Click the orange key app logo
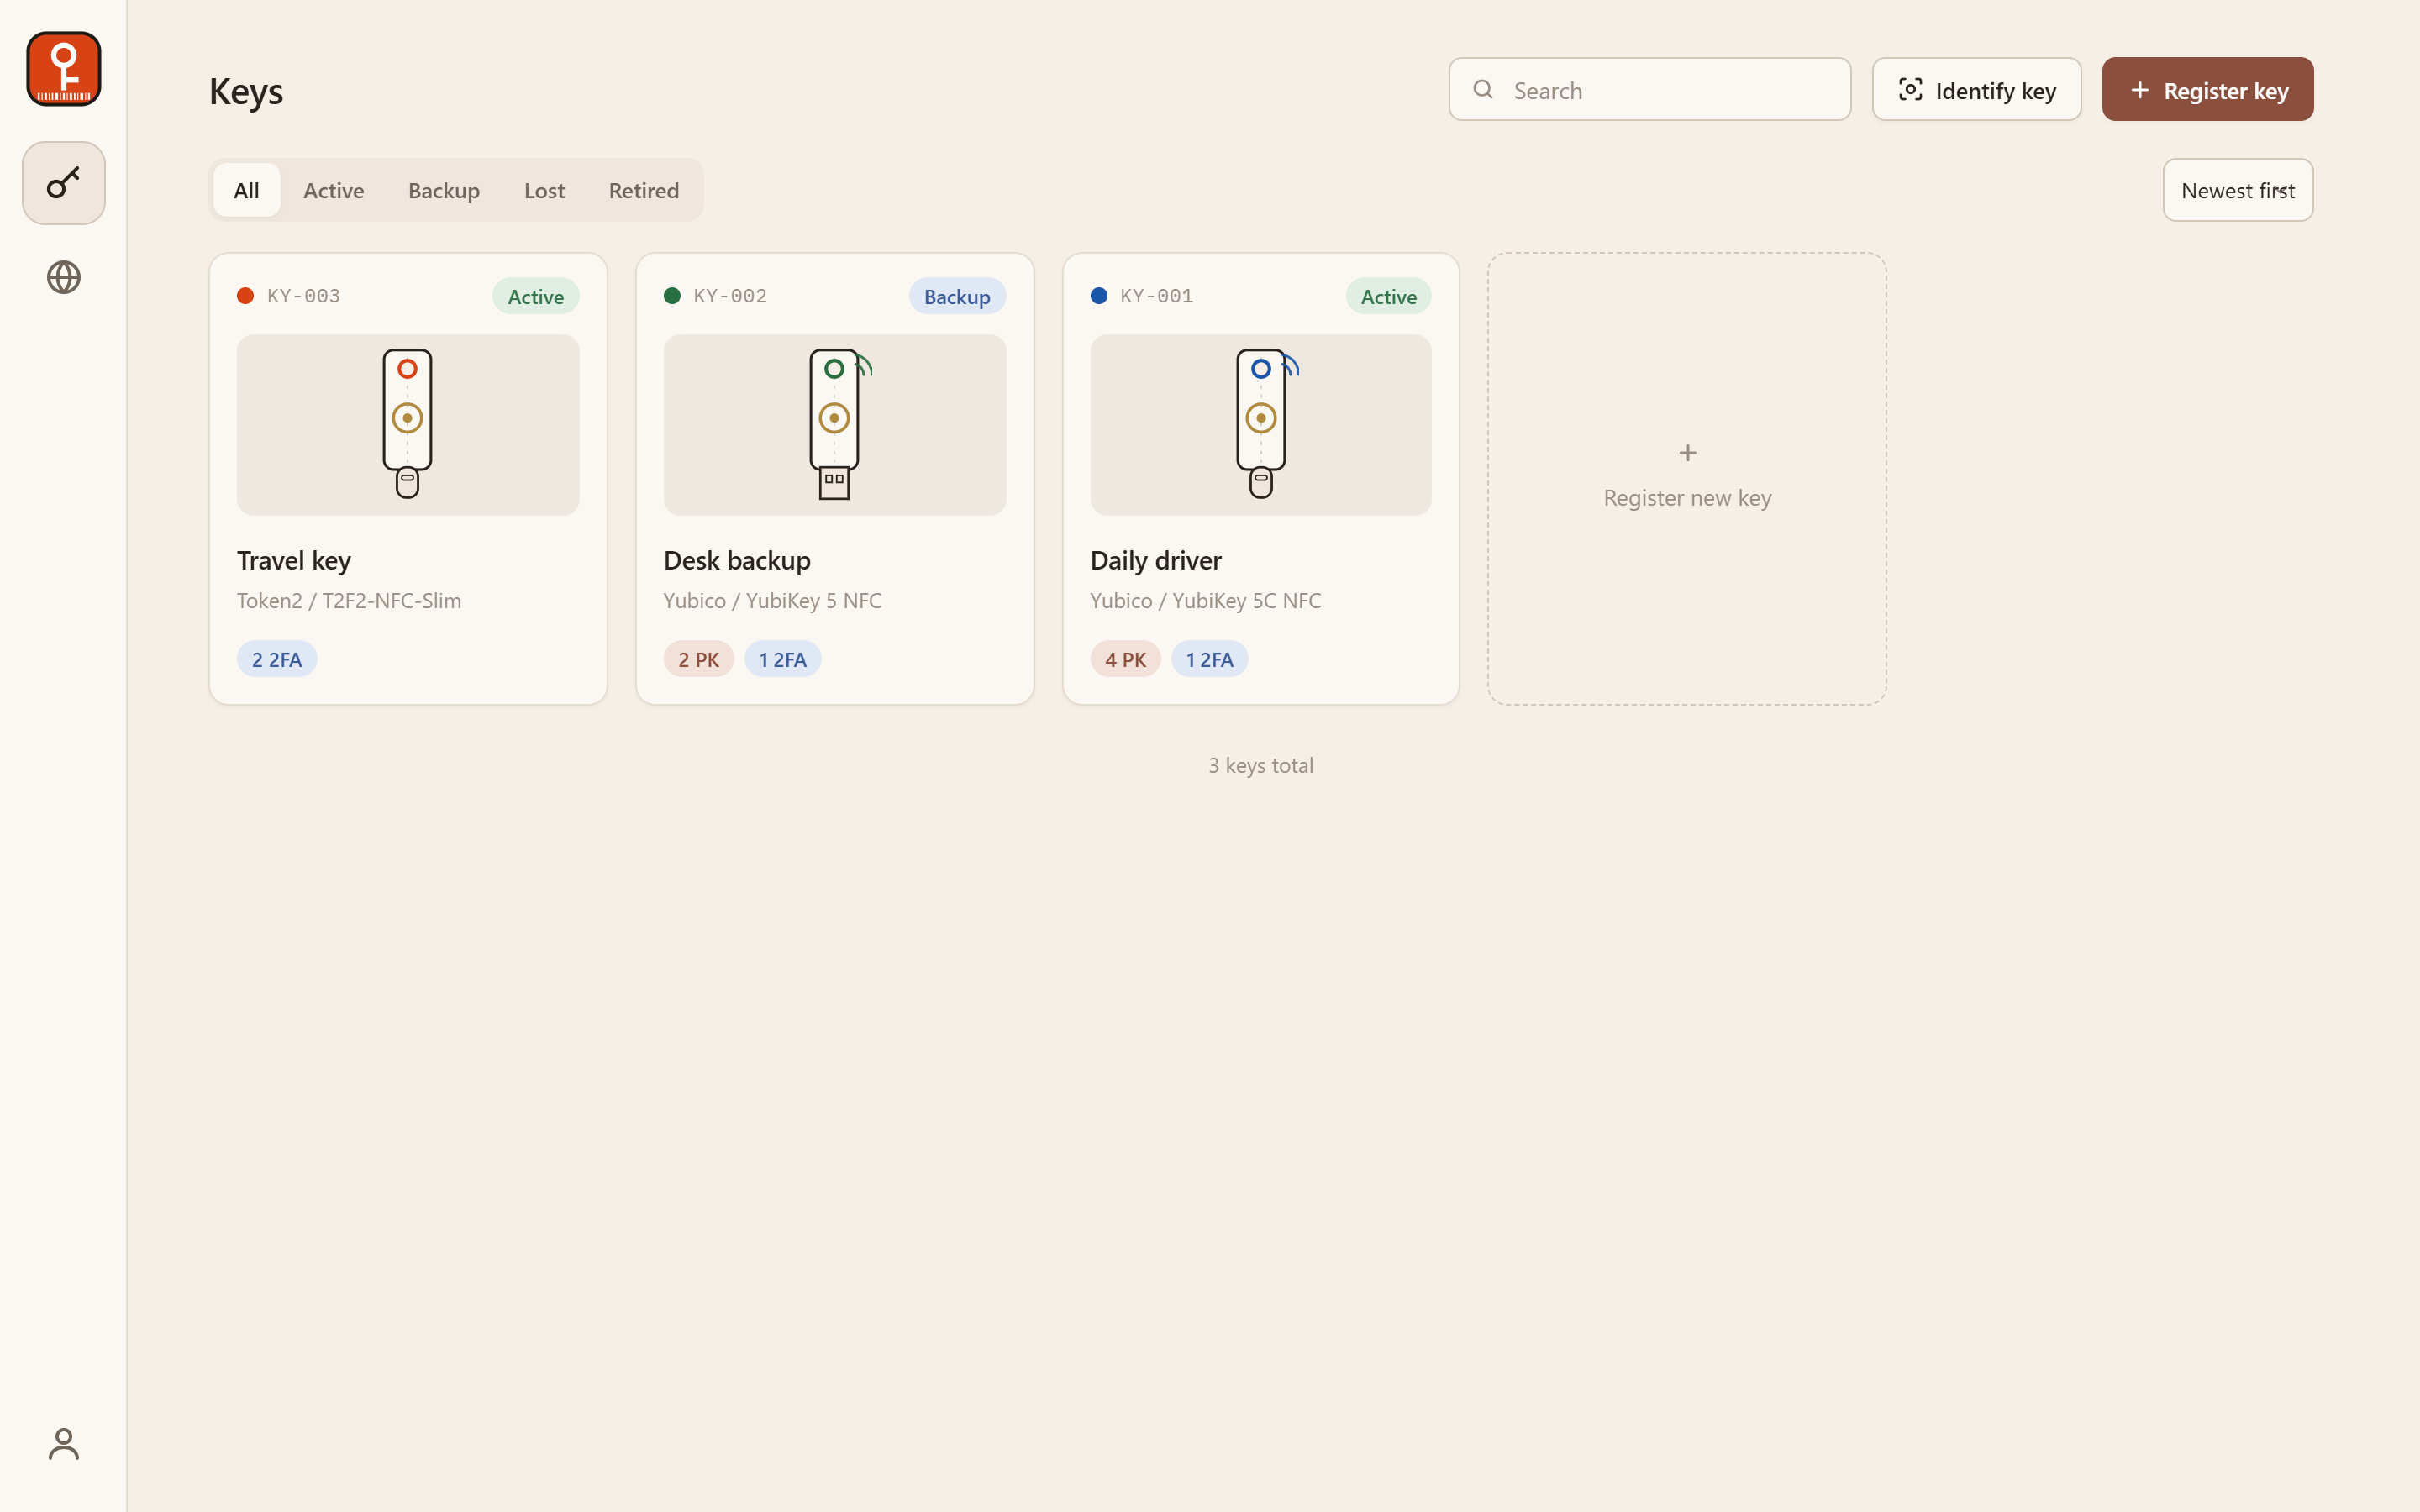 point(64,69)
